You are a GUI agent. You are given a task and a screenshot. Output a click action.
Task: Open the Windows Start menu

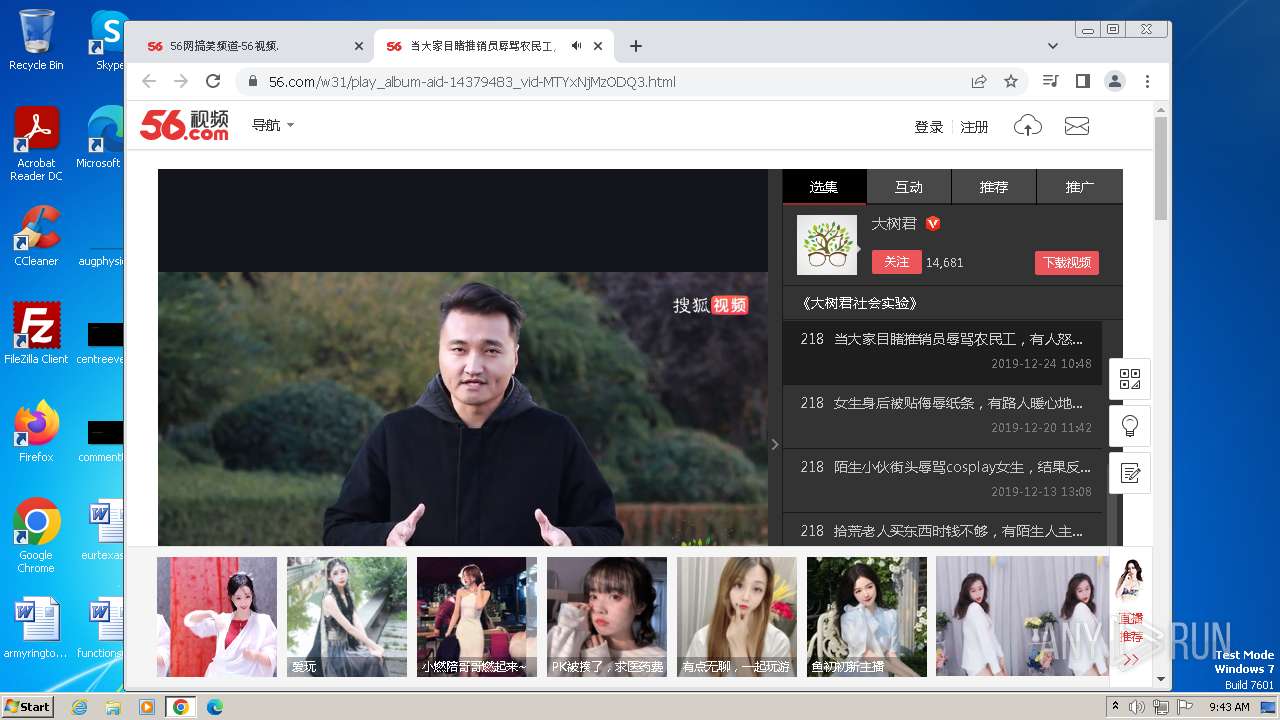(27, 707)
